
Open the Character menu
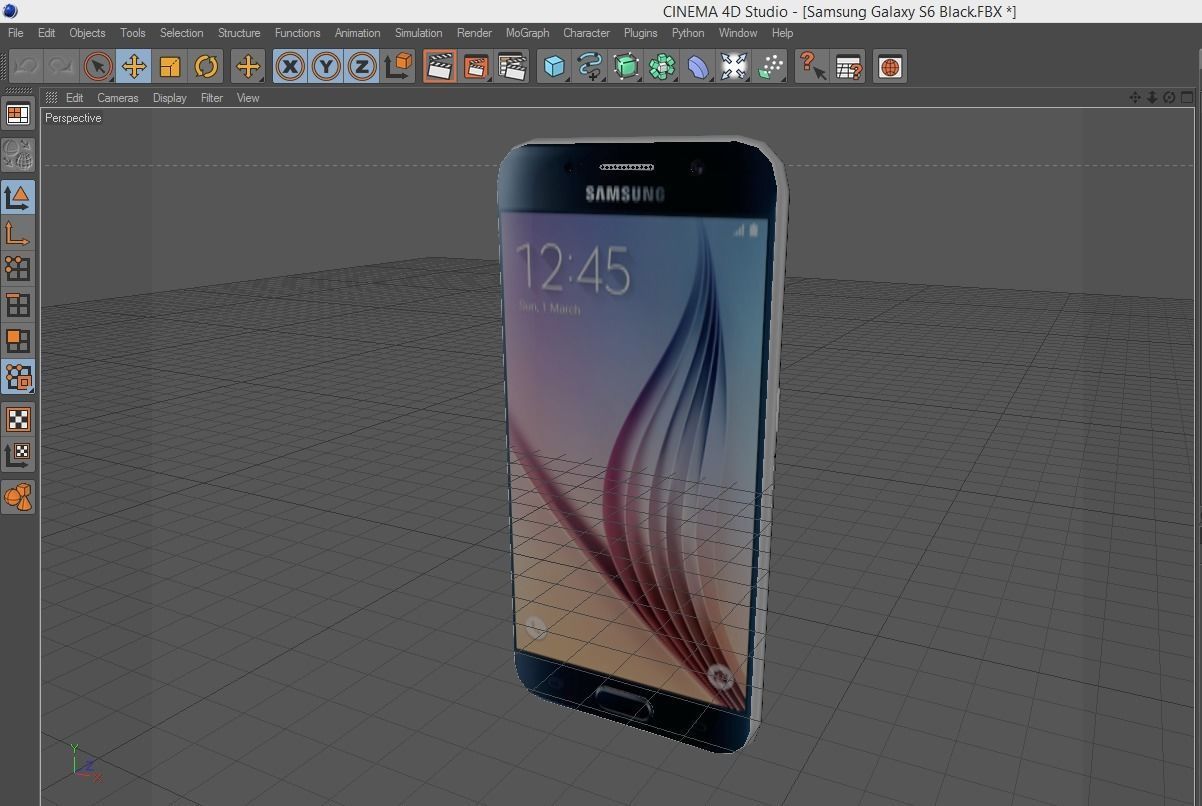coord(587,33)
